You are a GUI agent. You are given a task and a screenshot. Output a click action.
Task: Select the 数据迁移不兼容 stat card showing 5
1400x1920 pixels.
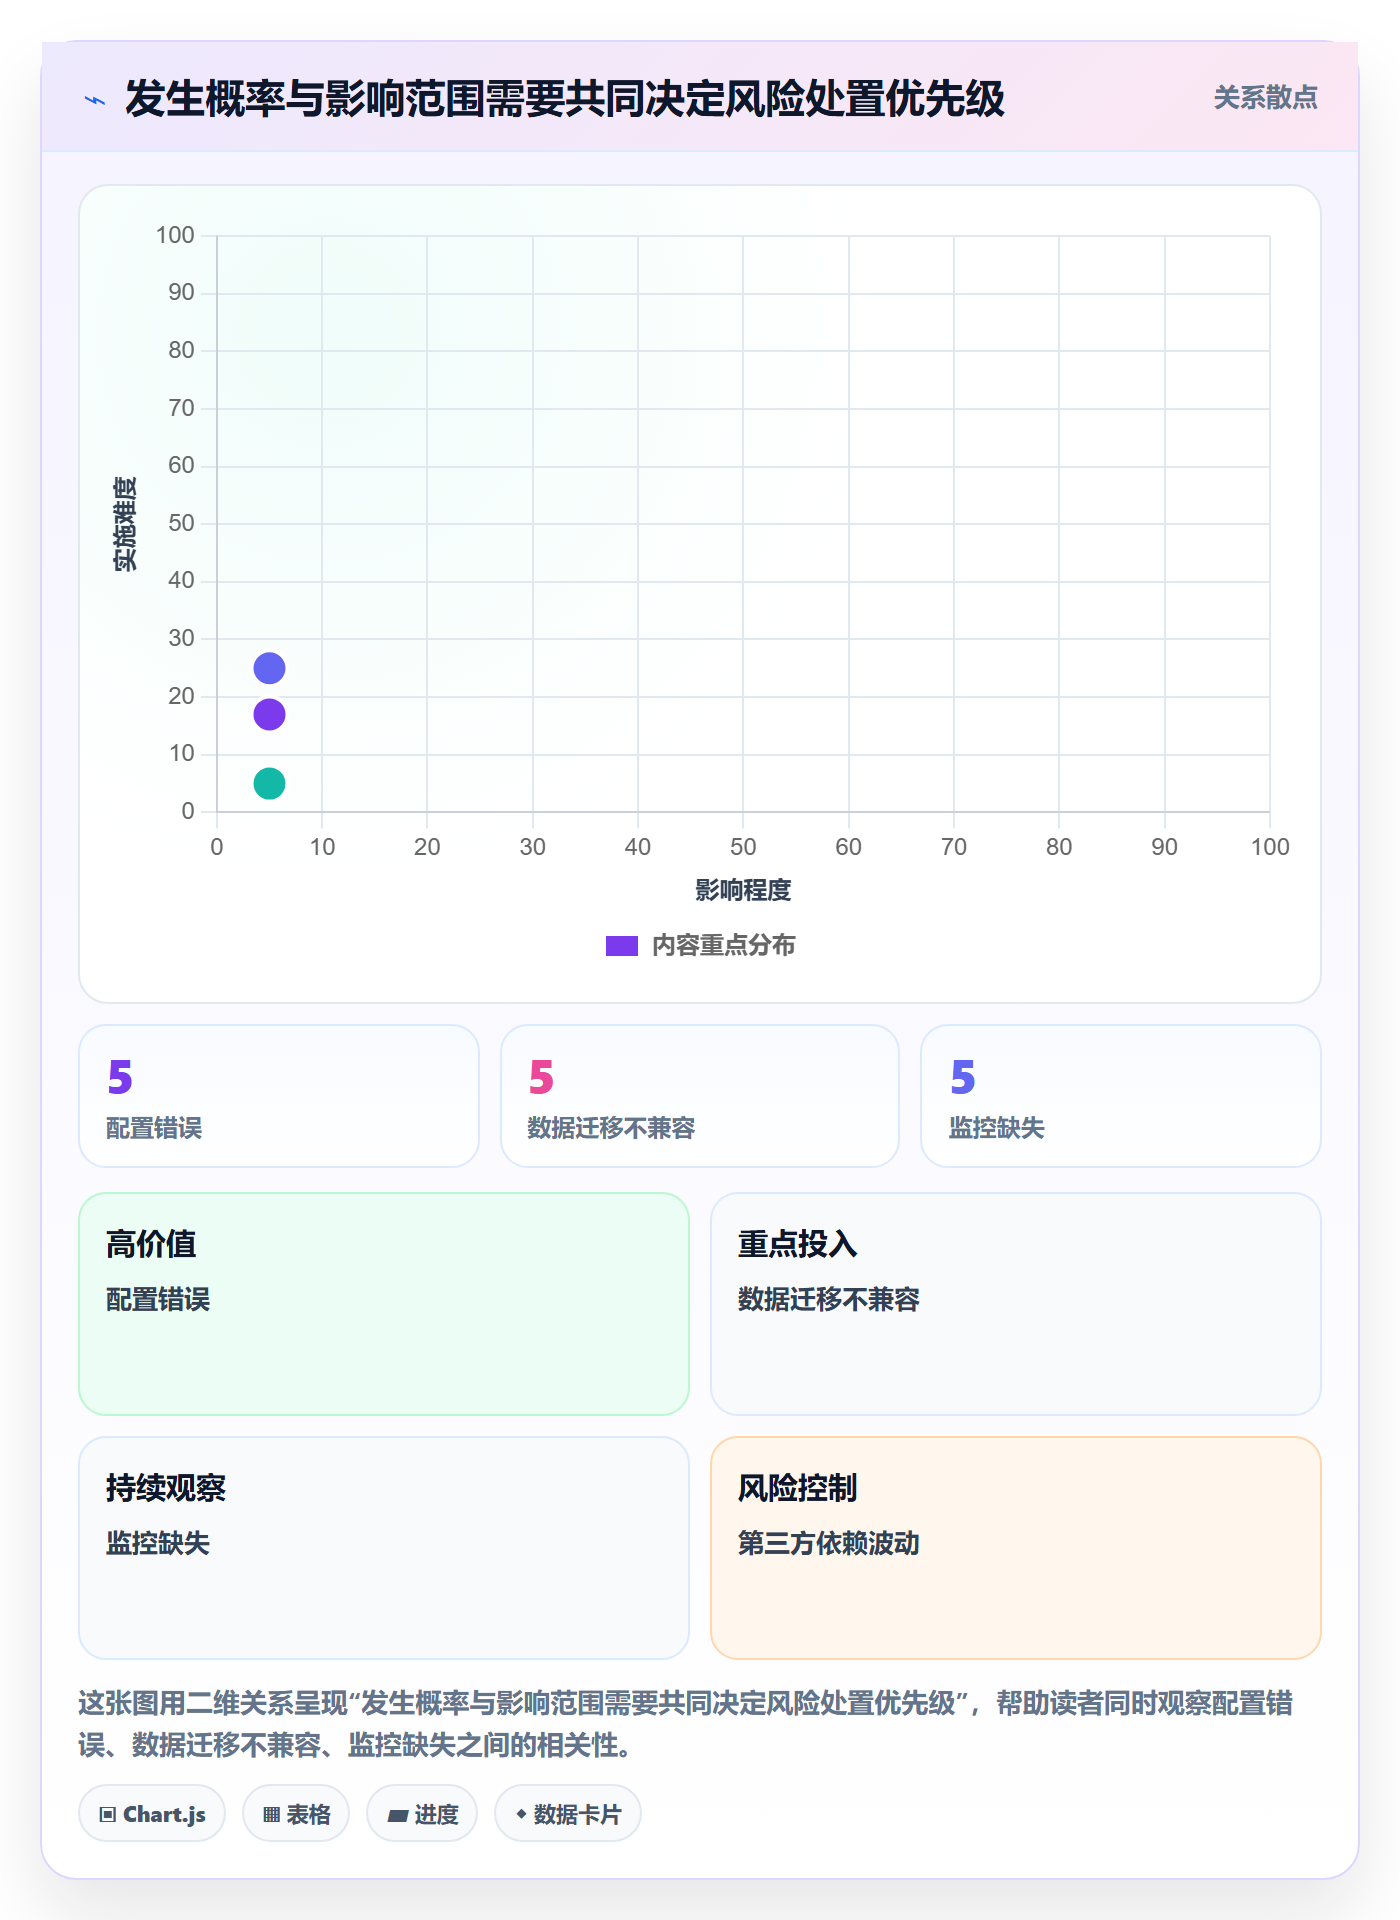click(x=700, y=1096)
